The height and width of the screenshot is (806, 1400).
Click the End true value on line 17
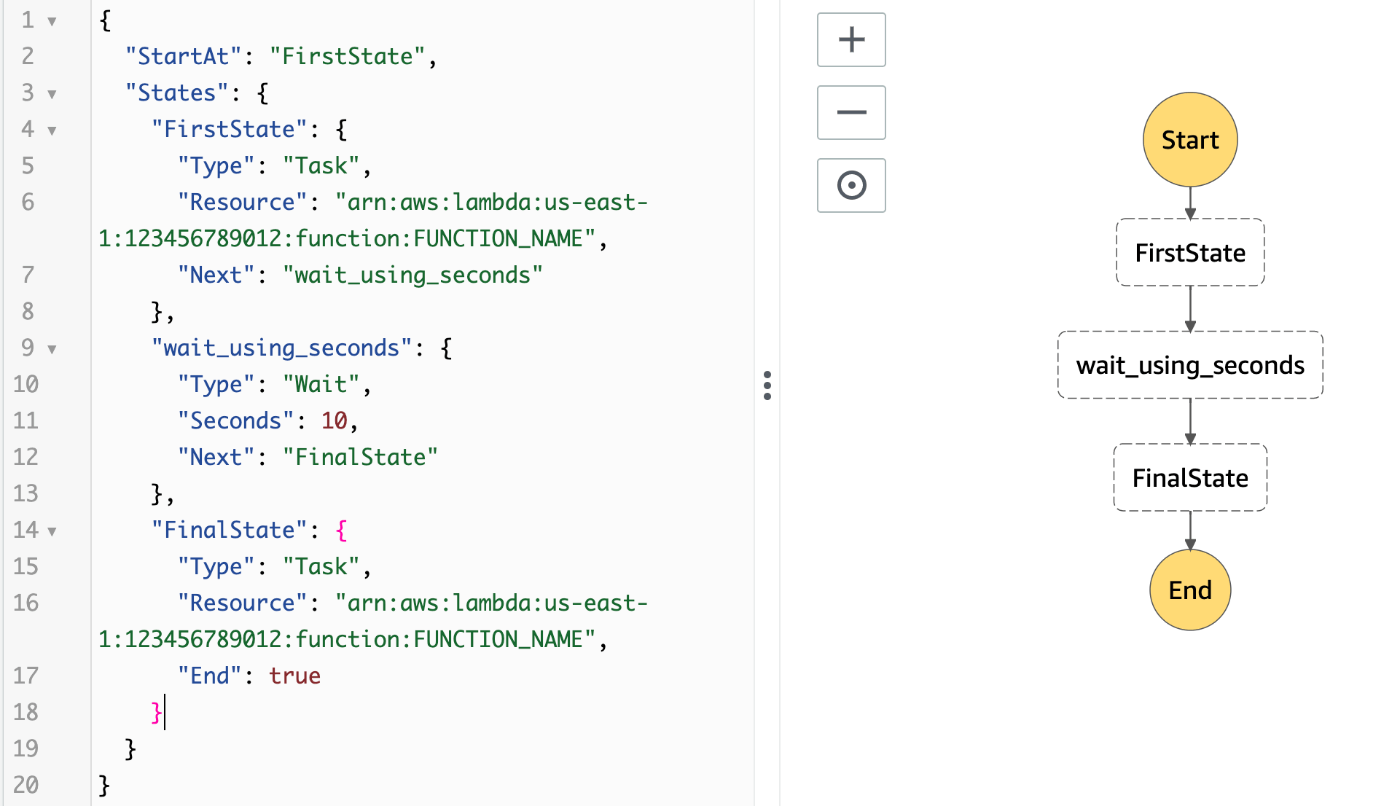(x=294, y=675)
